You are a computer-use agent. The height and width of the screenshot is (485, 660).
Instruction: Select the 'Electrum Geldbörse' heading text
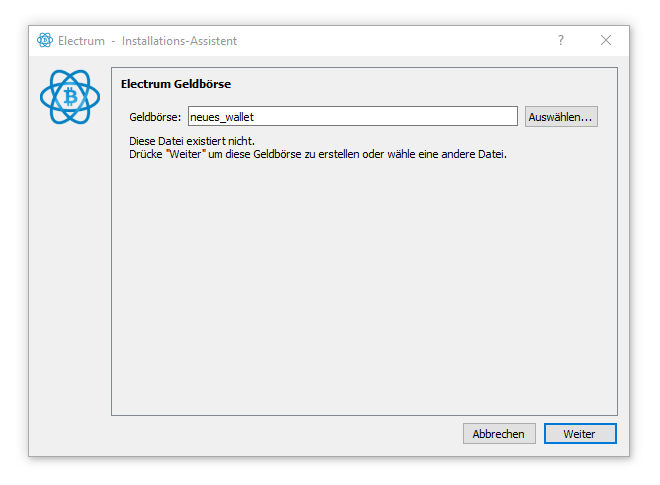pos(176,84)
